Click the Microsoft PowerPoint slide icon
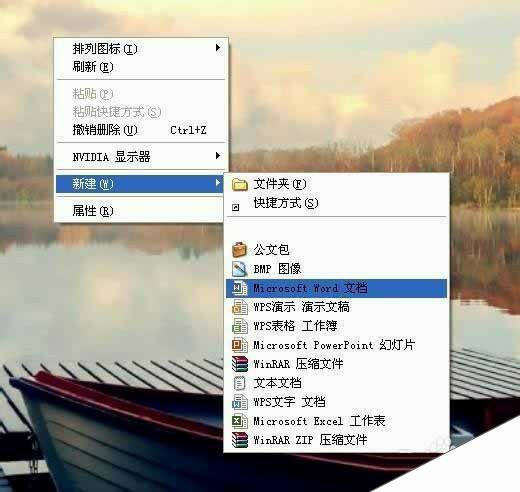Screen dimensions: 520x492 point(240,345)
